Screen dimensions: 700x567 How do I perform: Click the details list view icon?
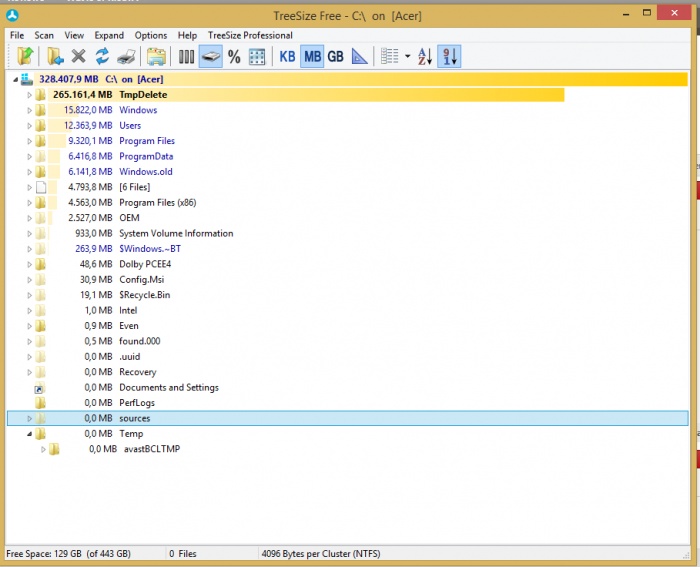point(389,57)
